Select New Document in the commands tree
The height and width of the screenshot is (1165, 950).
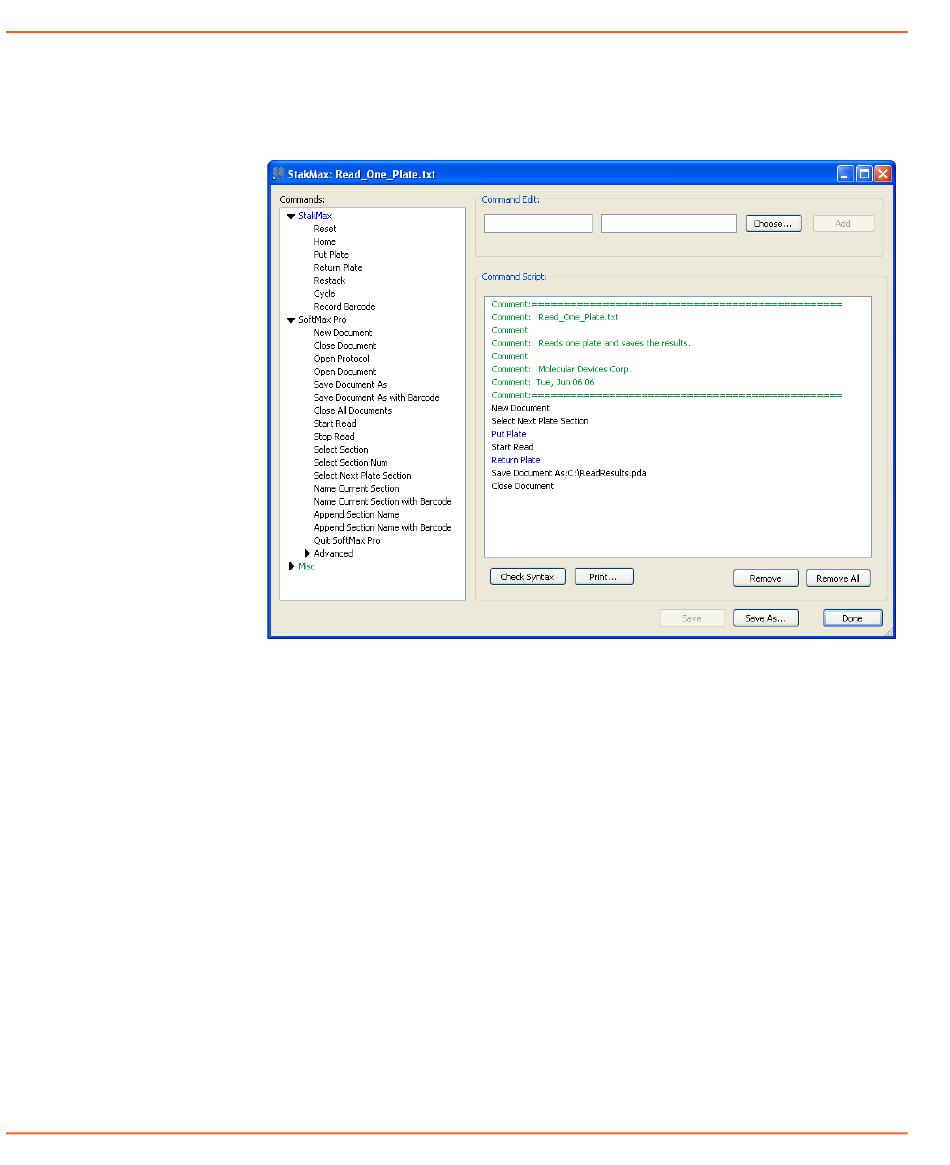tap(342, 333)
